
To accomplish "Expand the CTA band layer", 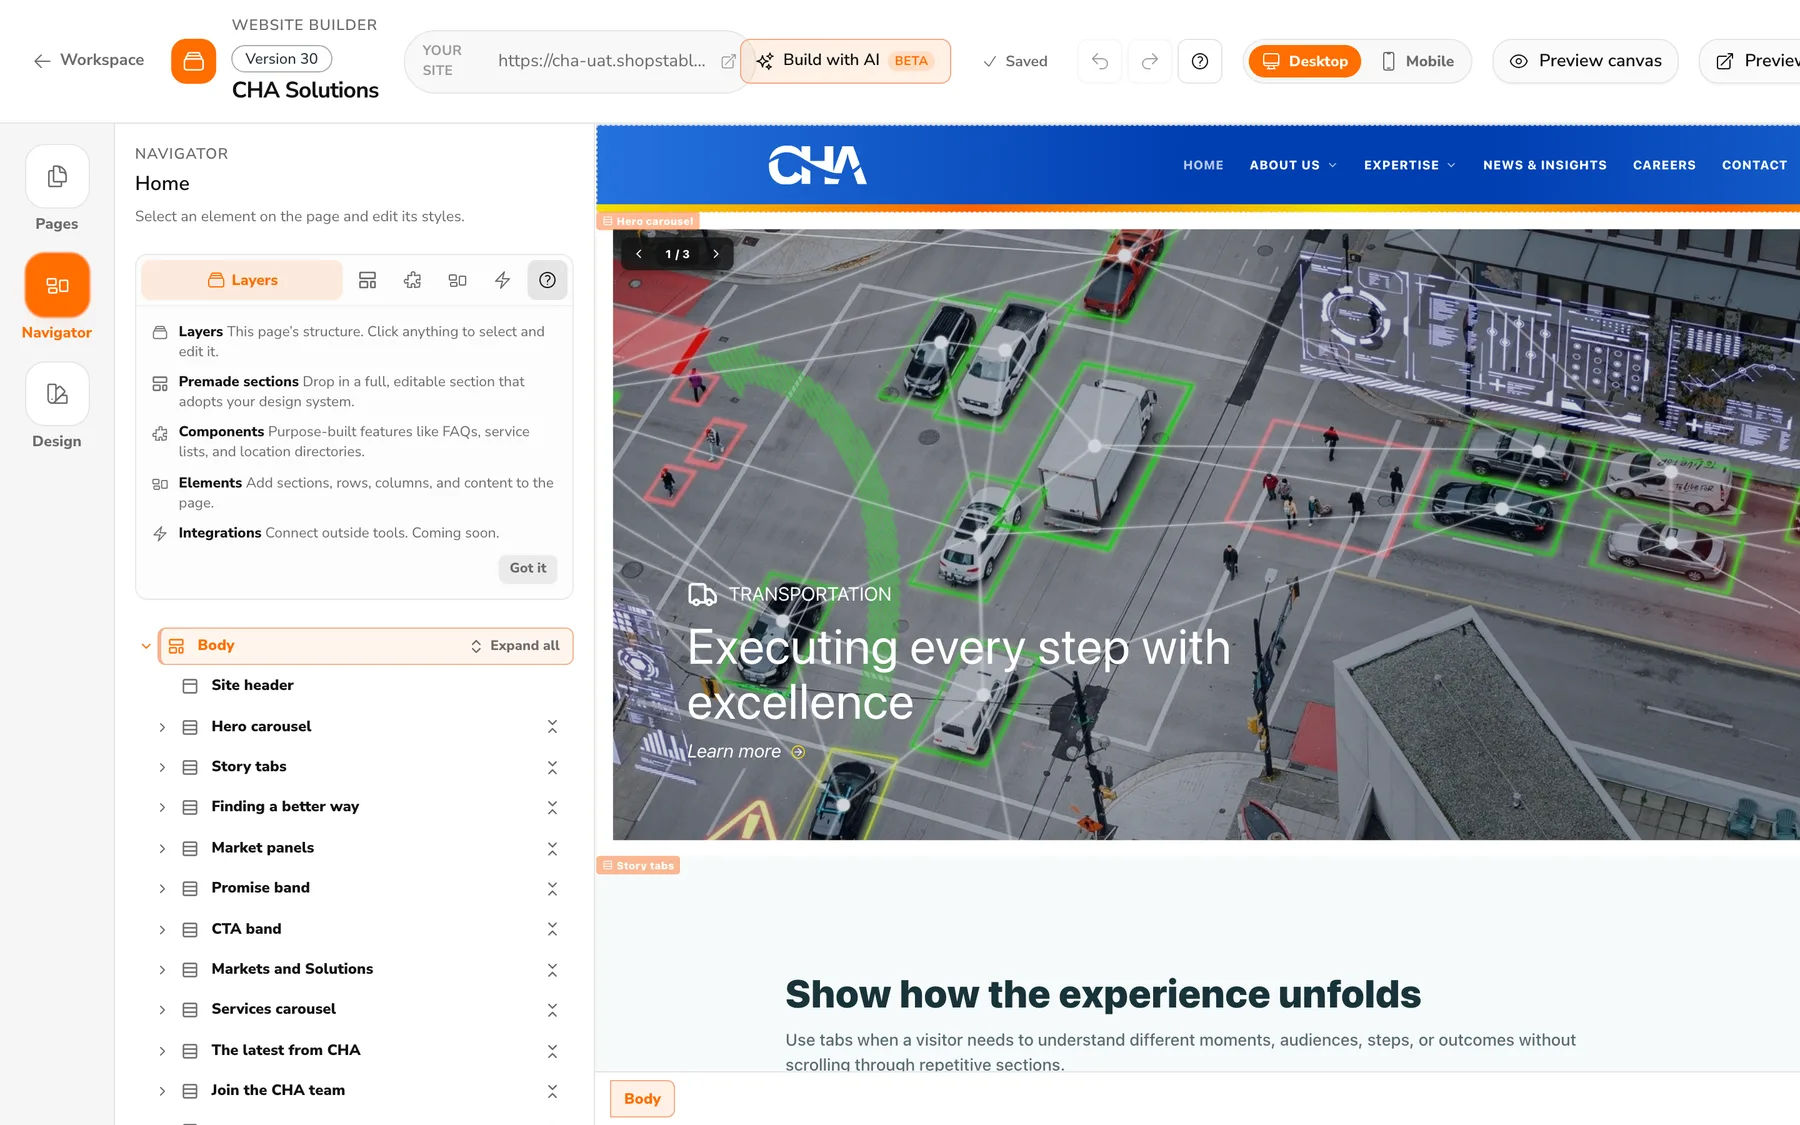I will 162,929.
